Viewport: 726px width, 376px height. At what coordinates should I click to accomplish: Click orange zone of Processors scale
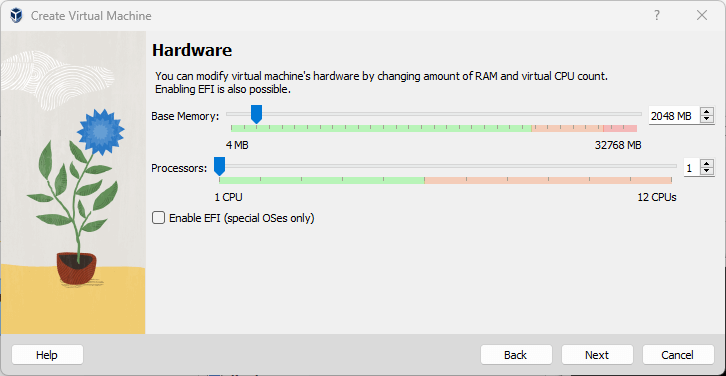click(548, 180)
